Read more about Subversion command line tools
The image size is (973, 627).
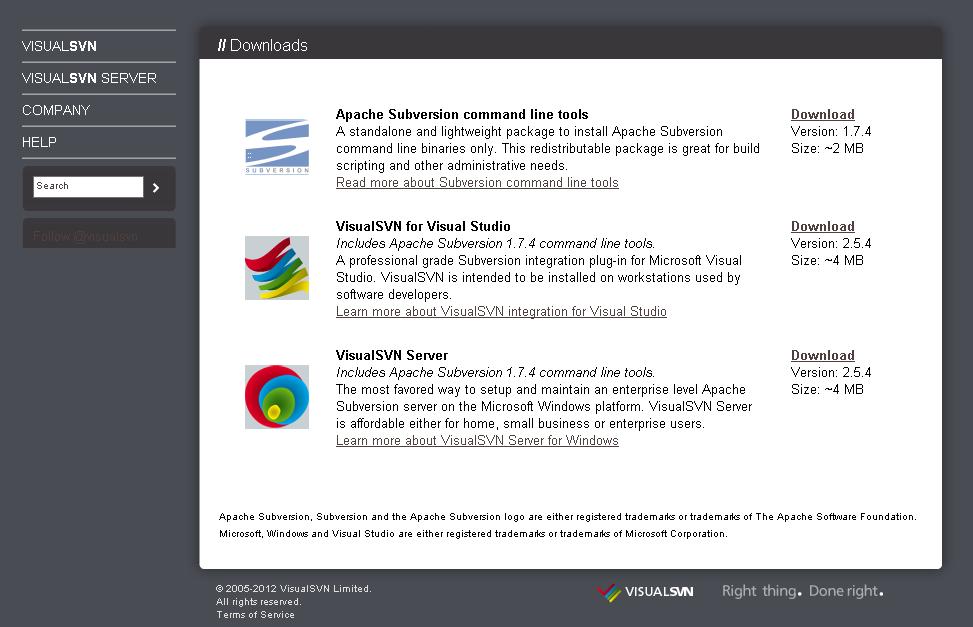click(x=477, y=183)
